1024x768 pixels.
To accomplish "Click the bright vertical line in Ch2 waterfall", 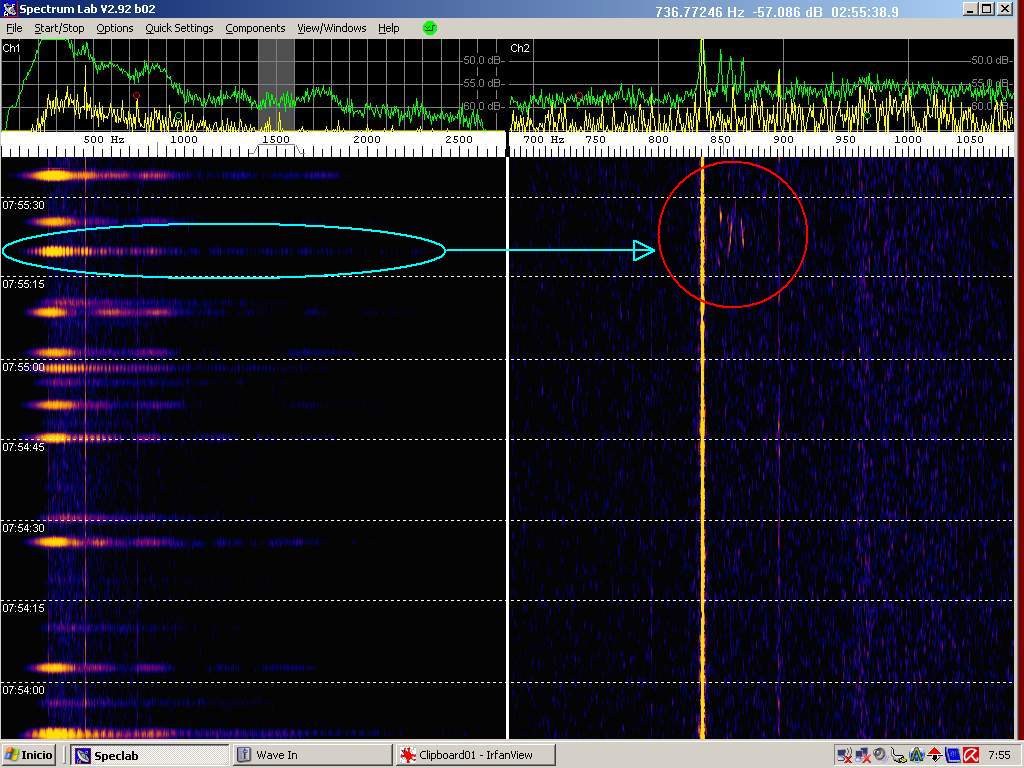I will click(702, 450).
